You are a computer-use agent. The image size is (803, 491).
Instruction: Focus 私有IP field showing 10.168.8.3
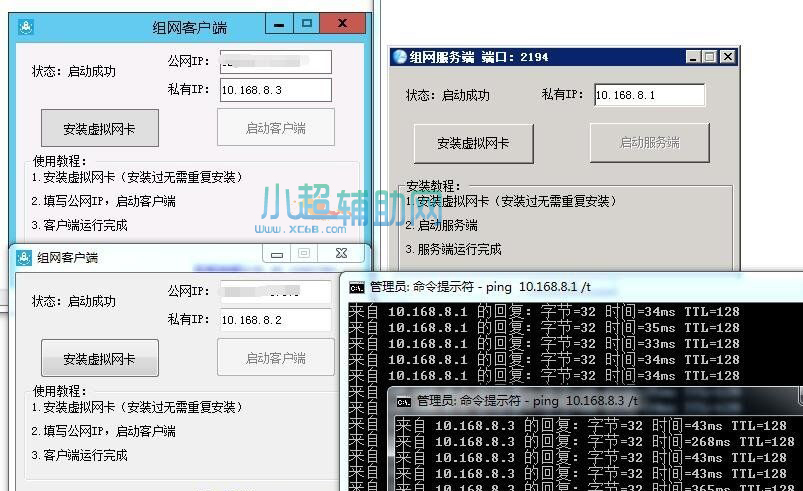276,90
